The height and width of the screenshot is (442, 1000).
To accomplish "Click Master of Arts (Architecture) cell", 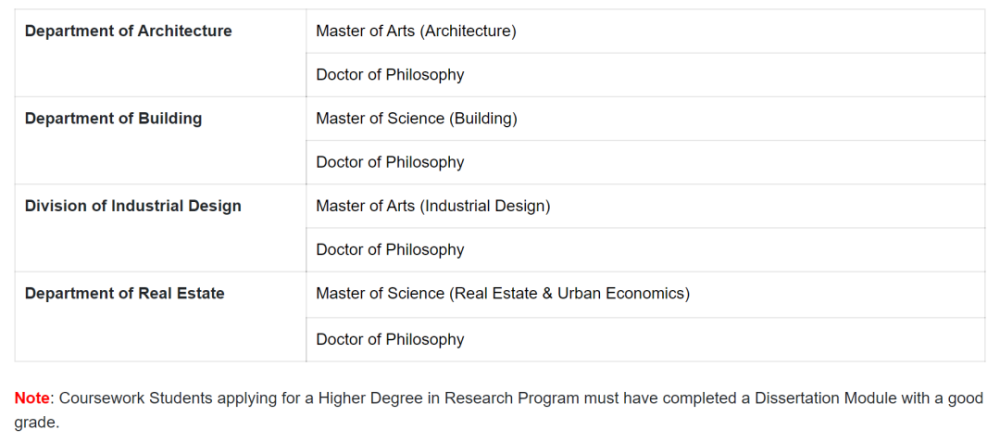I will coord(416,31).
